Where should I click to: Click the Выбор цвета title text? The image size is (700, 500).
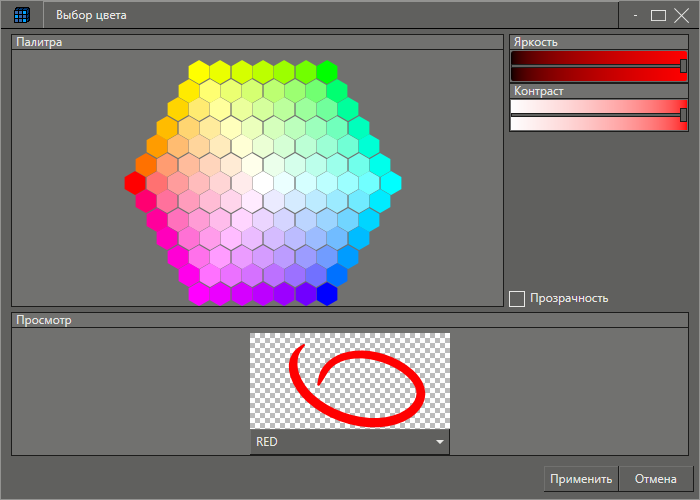pyautogui.click(x=91, y=15)
